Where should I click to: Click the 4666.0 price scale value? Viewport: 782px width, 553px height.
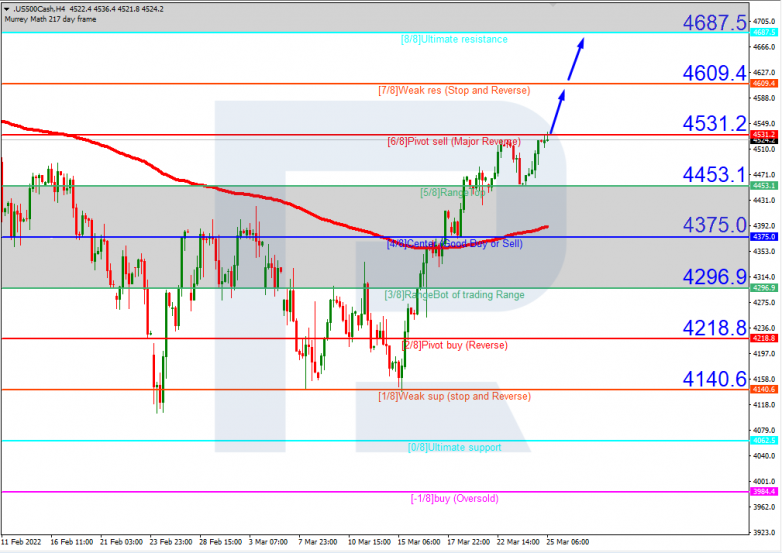click(764, 47)
